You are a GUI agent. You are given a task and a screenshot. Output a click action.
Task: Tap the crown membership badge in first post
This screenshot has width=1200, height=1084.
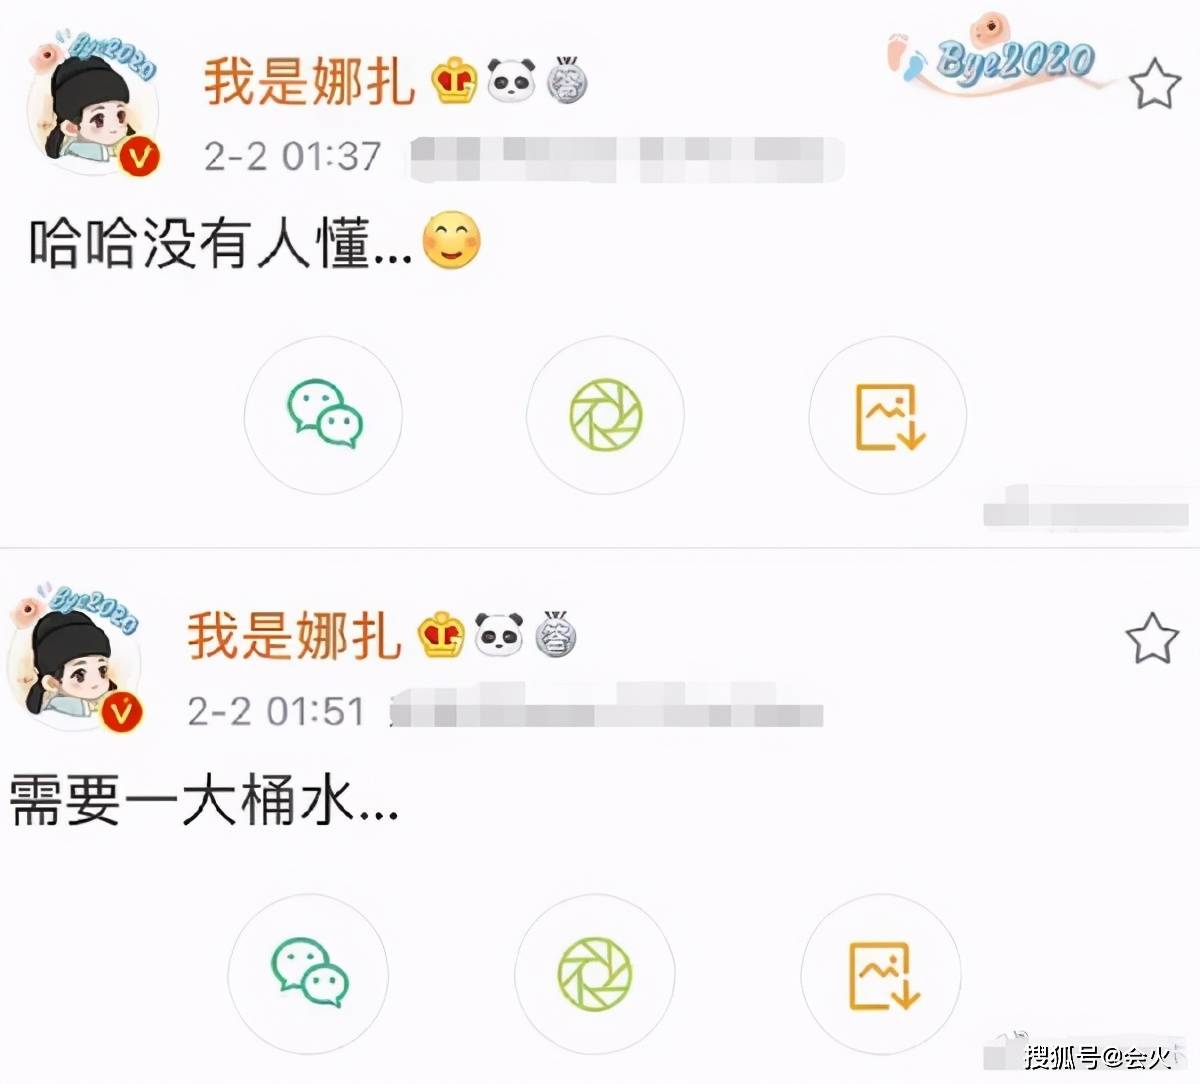(455, 81)
